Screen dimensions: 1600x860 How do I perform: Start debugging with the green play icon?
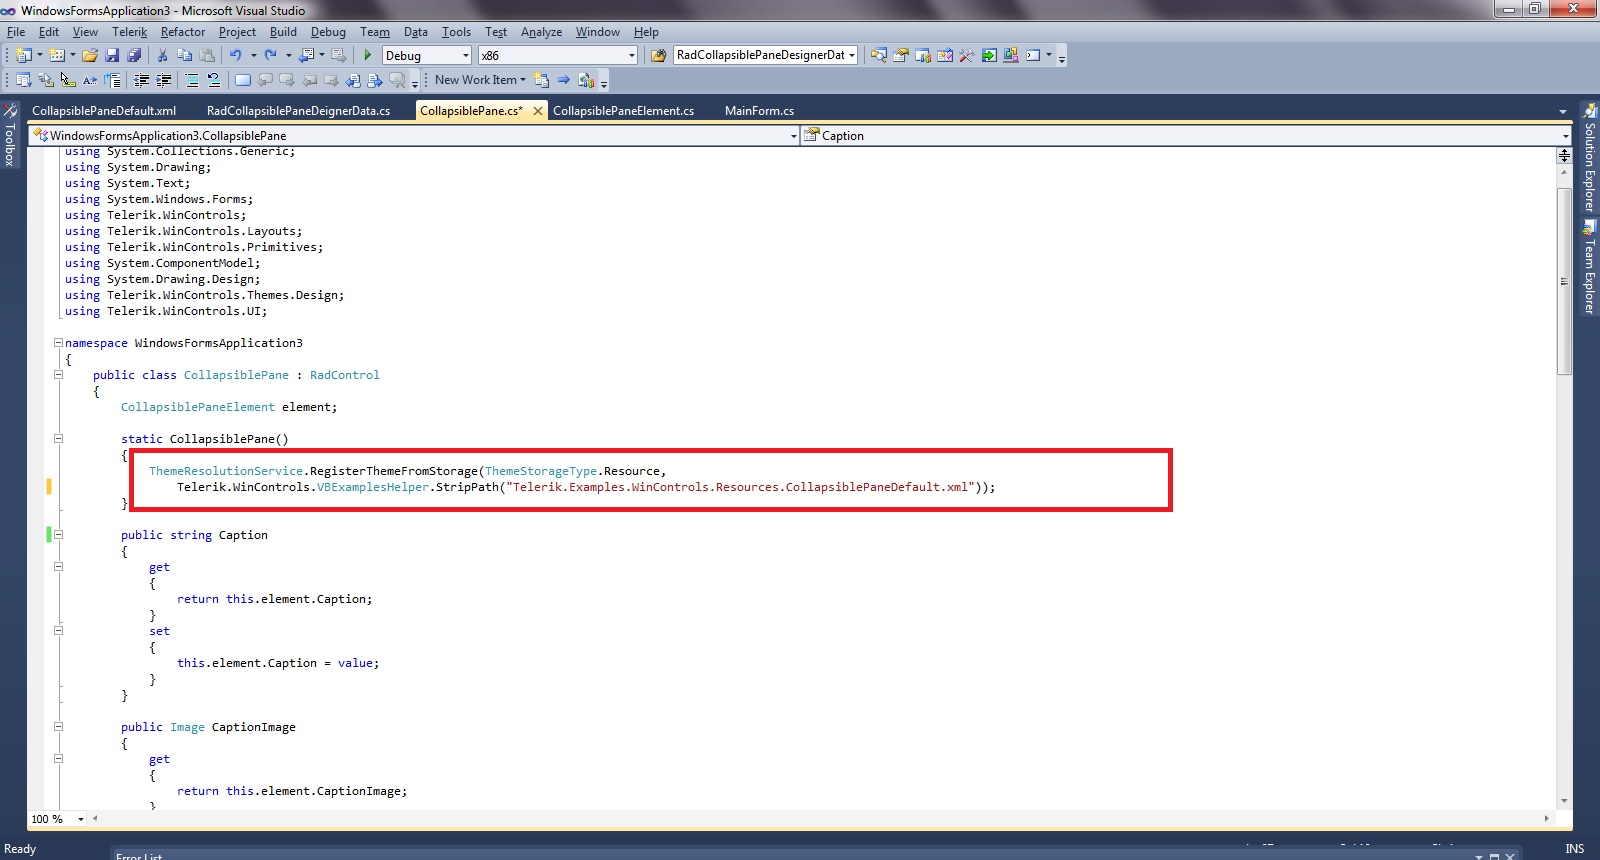[x=368, y=55]
